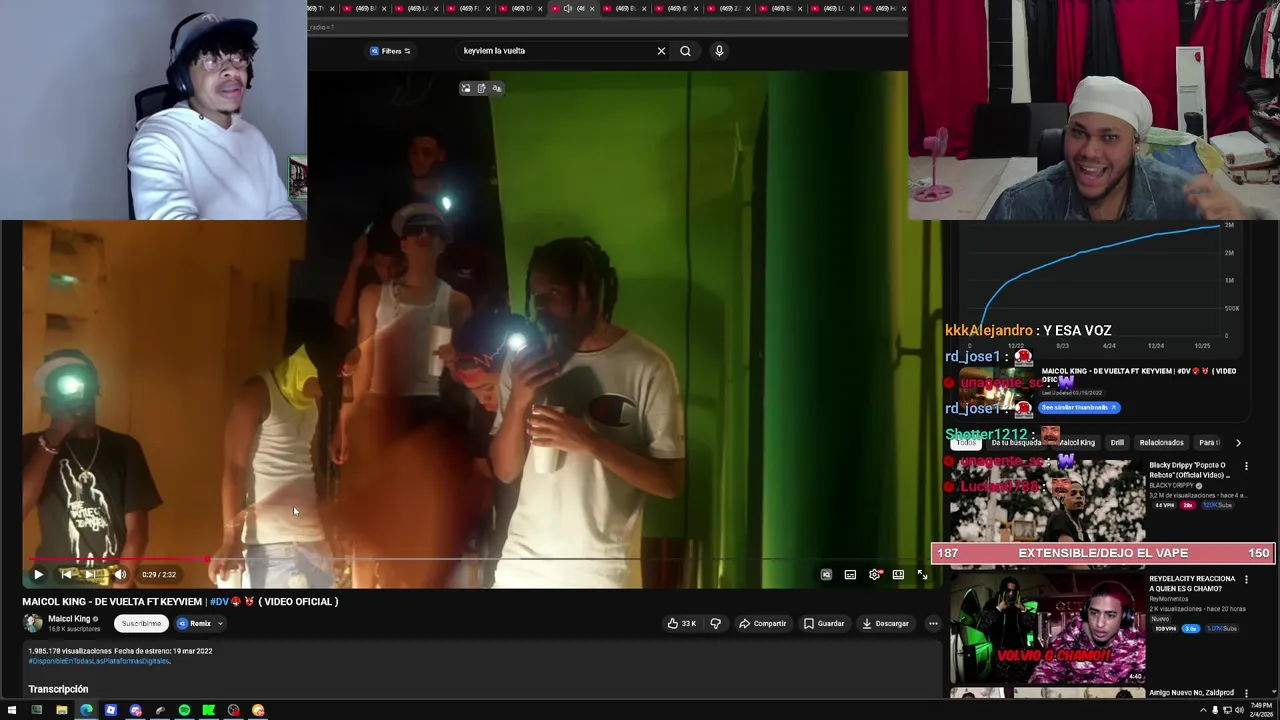Click the search magnifier icon
The image size is (1280, 720).
[x=685, y=51]
